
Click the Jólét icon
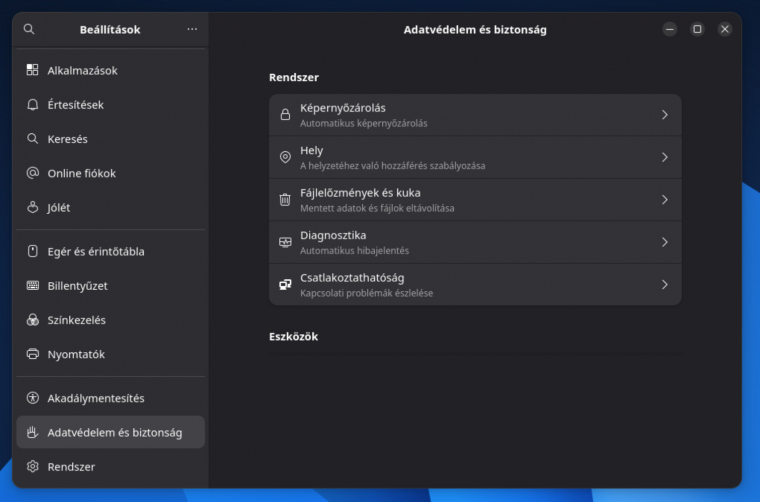coord(32,207)
